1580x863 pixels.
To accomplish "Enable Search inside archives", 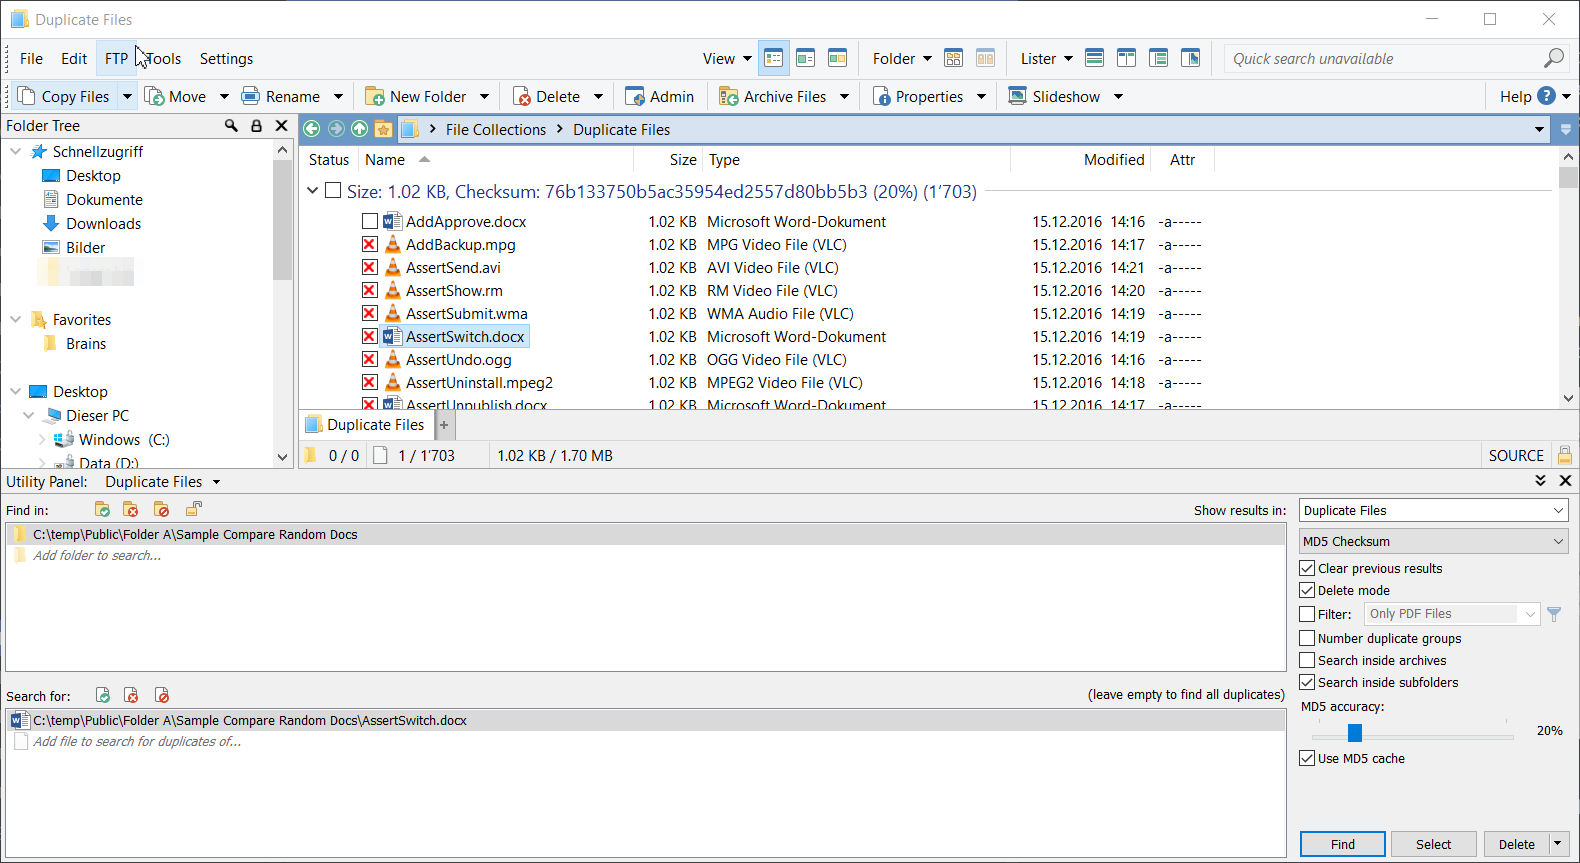I will pos(1307,660).
